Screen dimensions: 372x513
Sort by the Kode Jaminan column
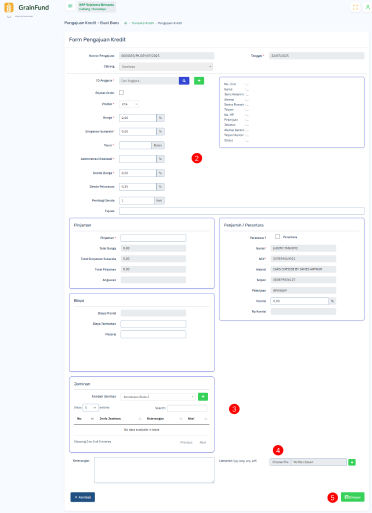click(120, 418)
